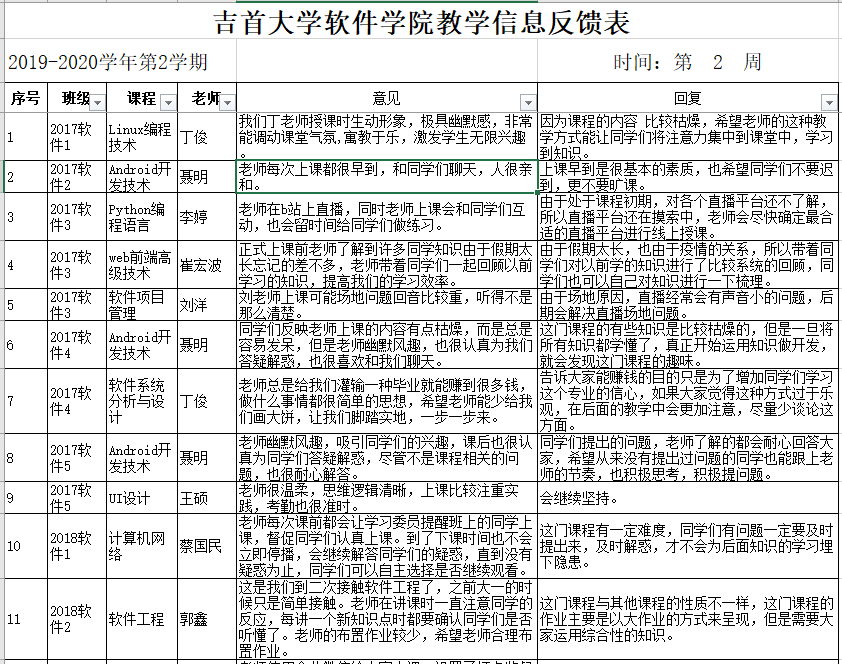This screenshot has width=842, height=664.
Task: Open the 老师 column filter arrow
Action: point(228,104)
